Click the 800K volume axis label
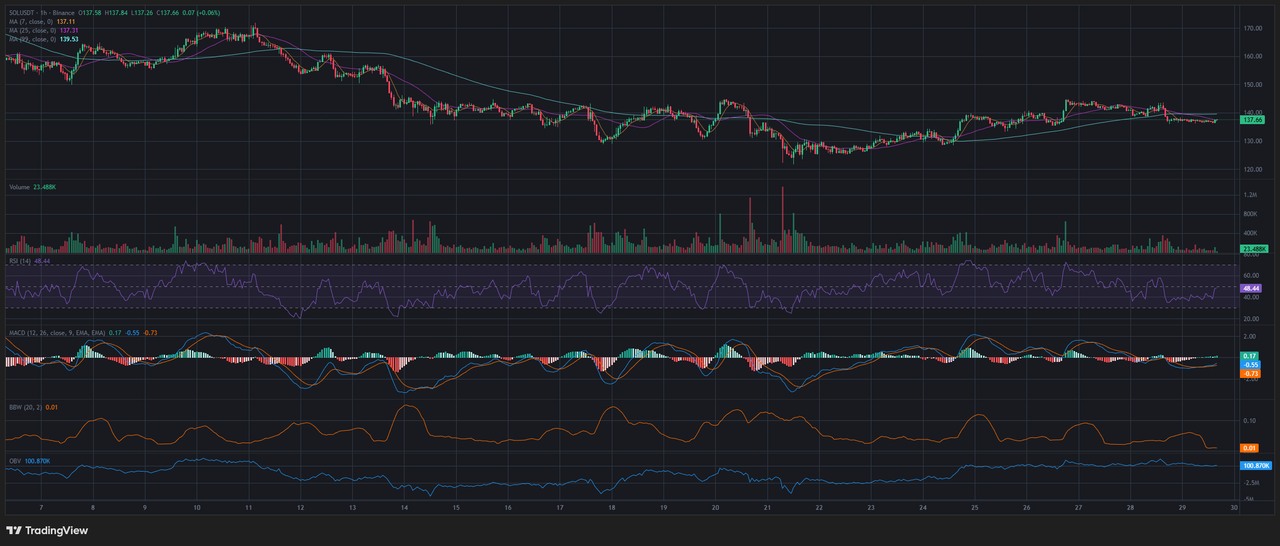Screen dimensions: 1280x546 click(1250, 214)
